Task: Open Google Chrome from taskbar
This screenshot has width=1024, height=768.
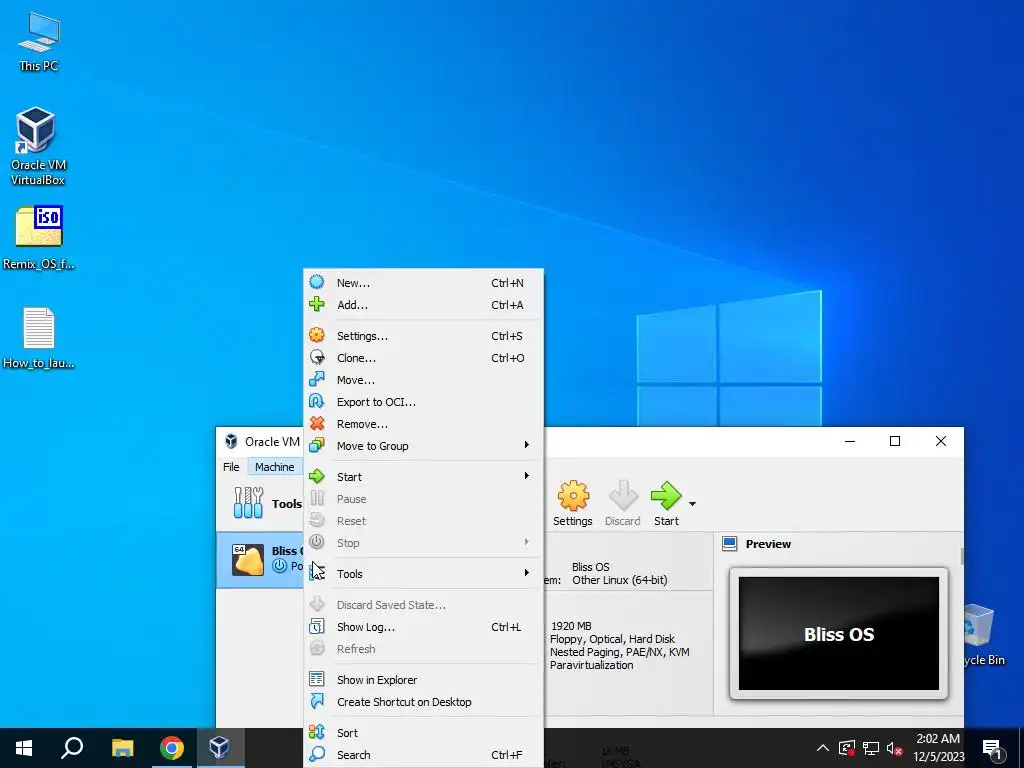Action: [172, 748]
